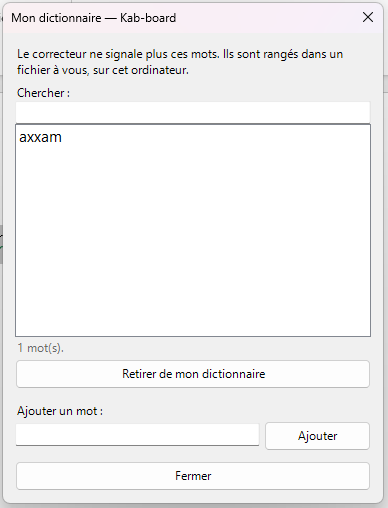Click the 1 mot(s). count label
The image size is (388, 508).
[x=41, y=348]
